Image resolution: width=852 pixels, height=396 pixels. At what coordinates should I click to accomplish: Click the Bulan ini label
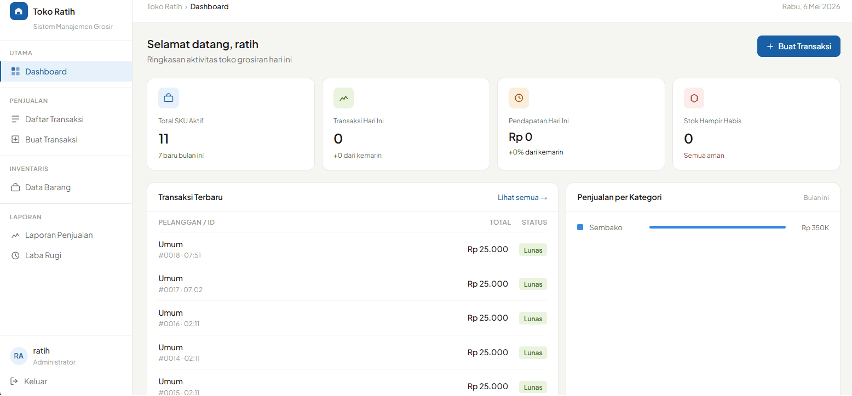[x=816, y=198]
